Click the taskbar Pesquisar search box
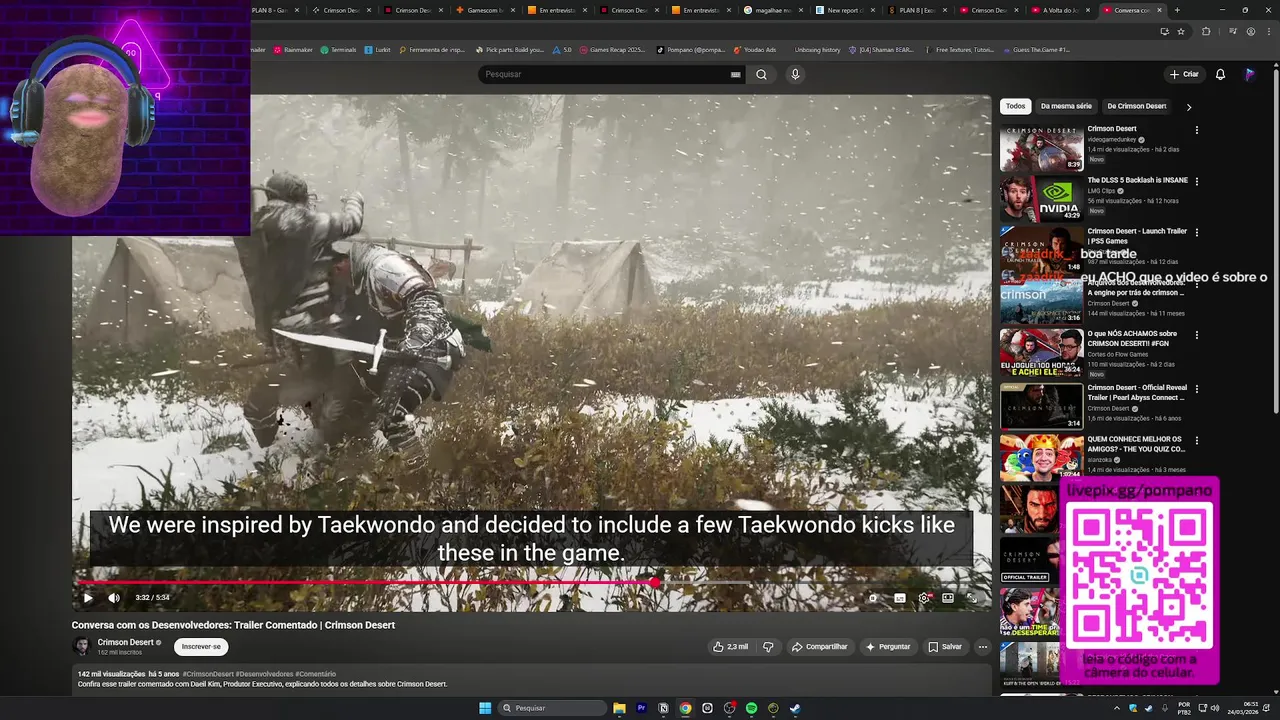Image resolution: width=1280 pixels, height=720 pixels. click(x=553, y=708)
